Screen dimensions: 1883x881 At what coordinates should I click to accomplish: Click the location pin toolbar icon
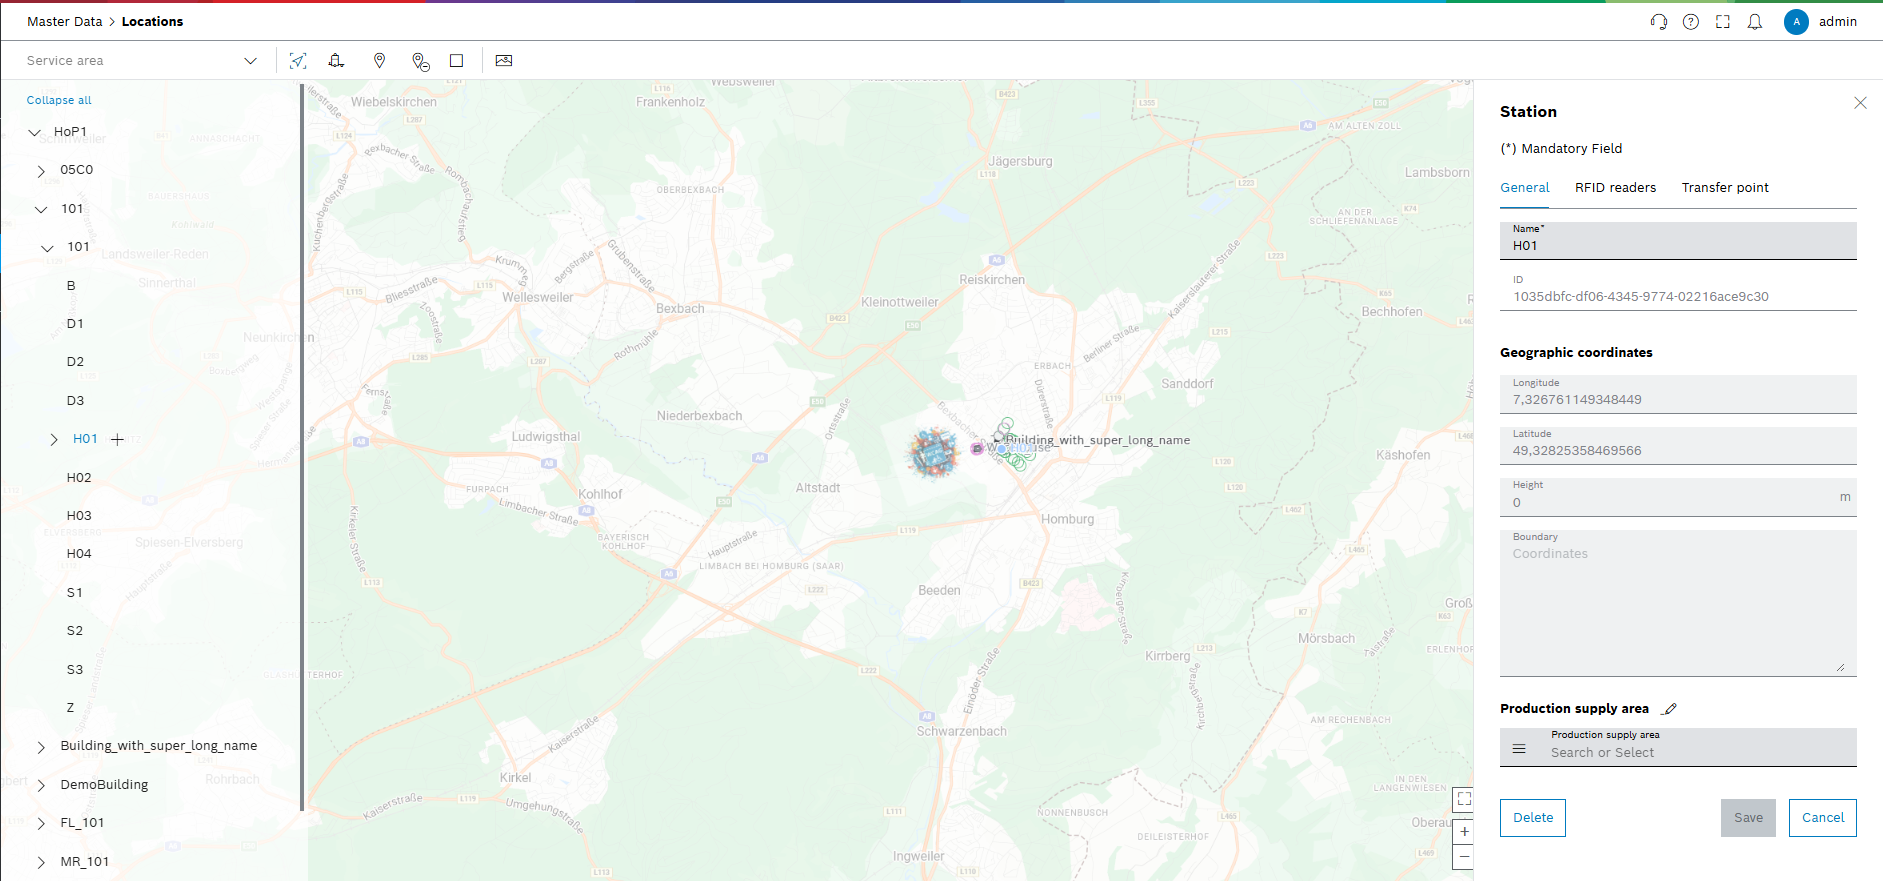click(x=379, y=61)
